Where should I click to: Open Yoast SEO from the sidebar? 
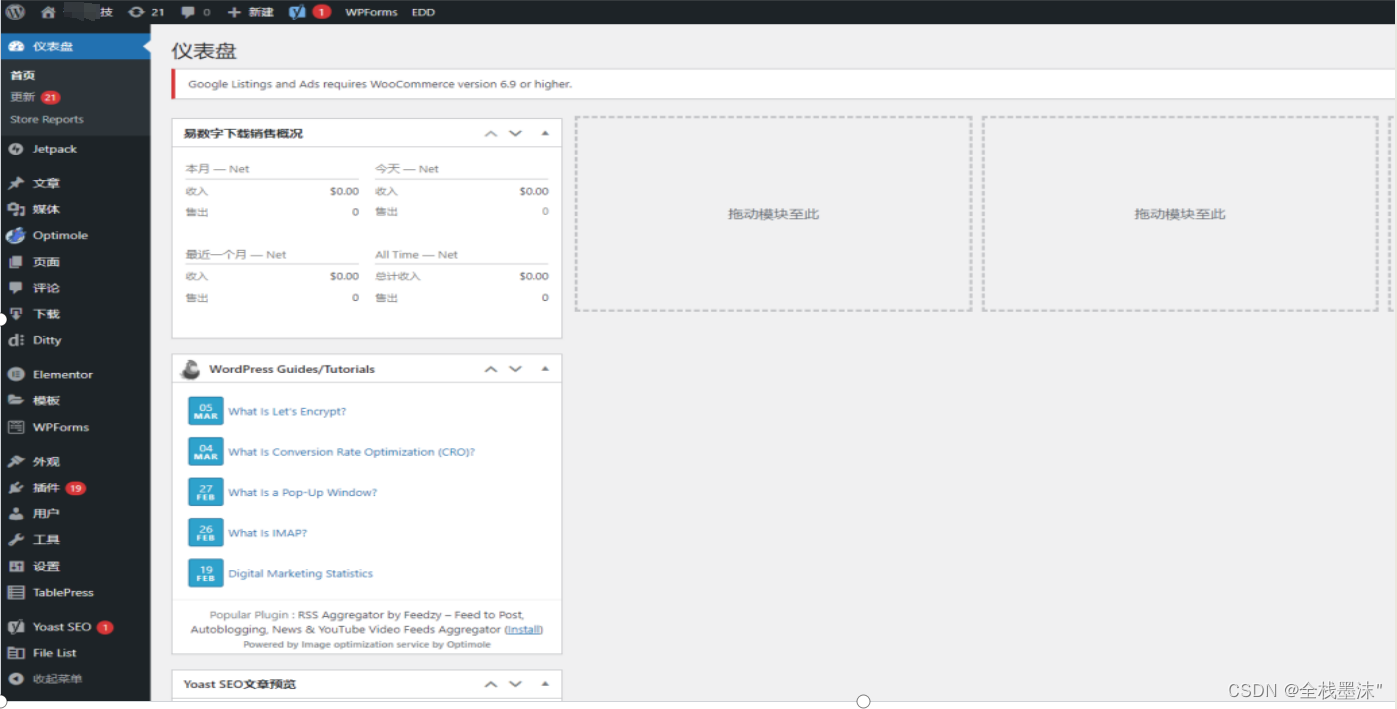click(60, 626)
